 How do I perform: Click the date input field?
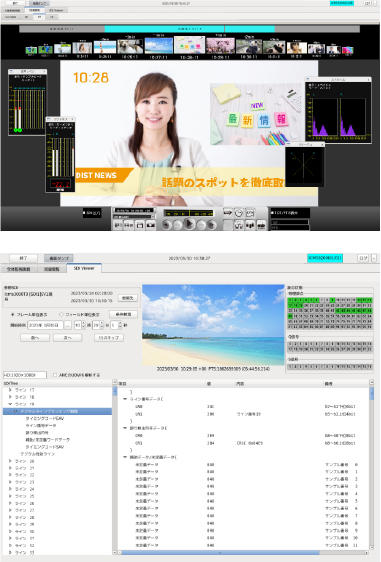(45, 325)
